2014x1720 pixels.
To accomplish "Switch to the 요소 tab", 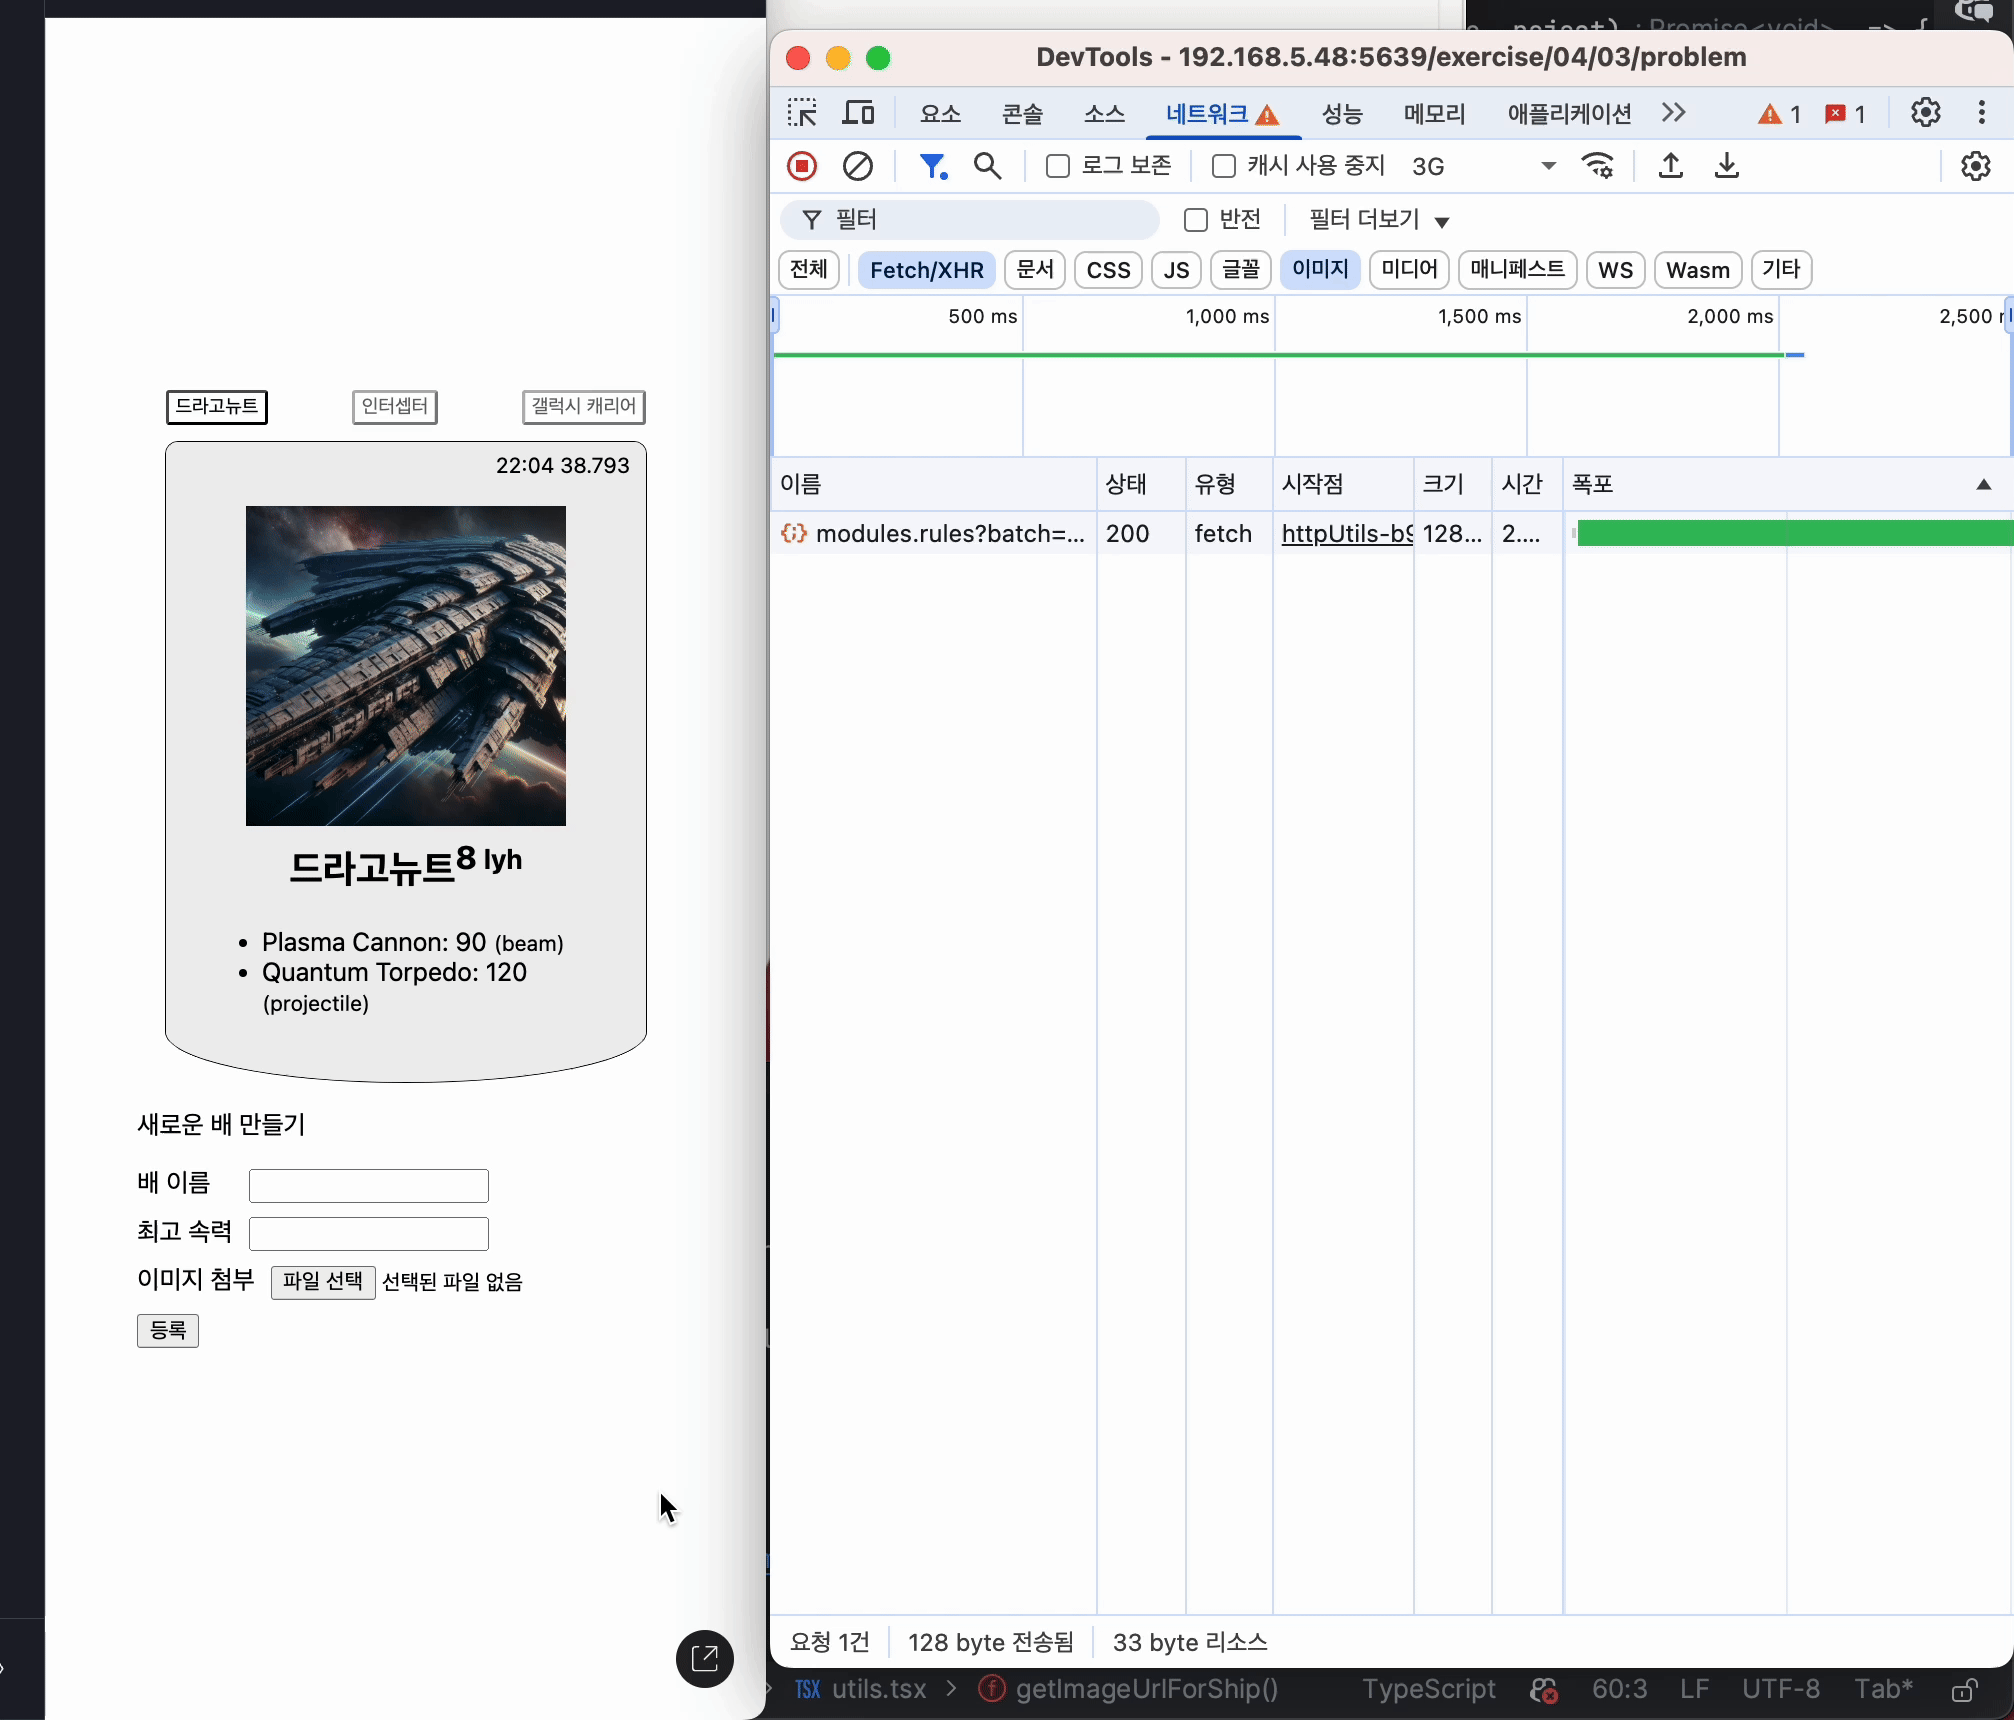I will [940, 114].
